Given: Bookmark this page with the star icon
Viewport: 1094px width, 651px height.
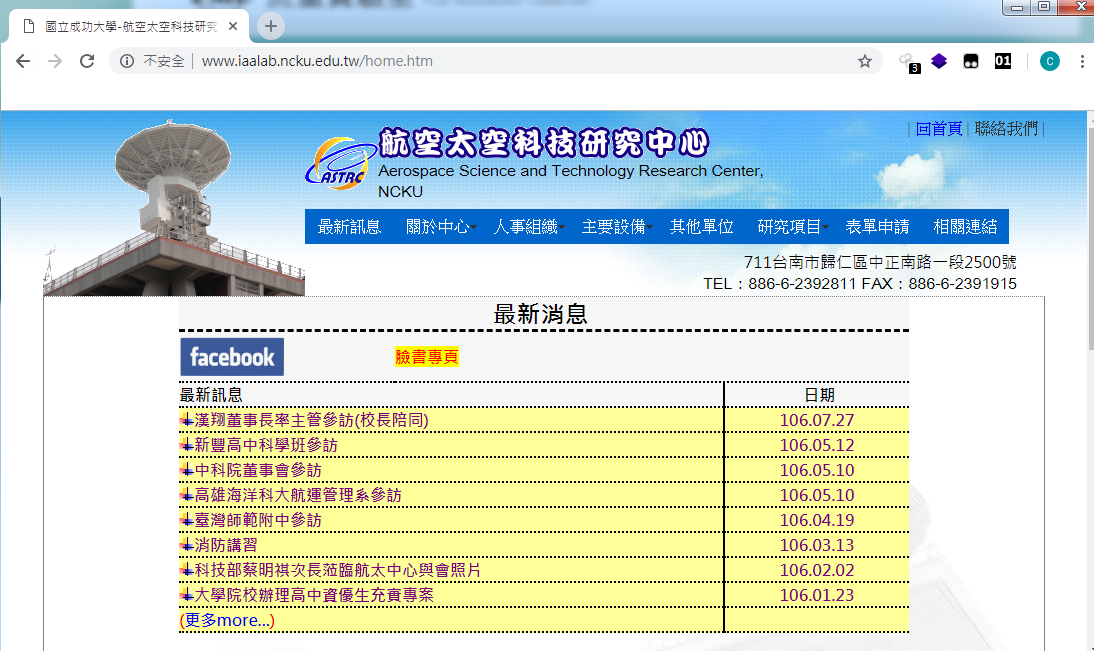Looking at the screenshot, I should point(864,61).
